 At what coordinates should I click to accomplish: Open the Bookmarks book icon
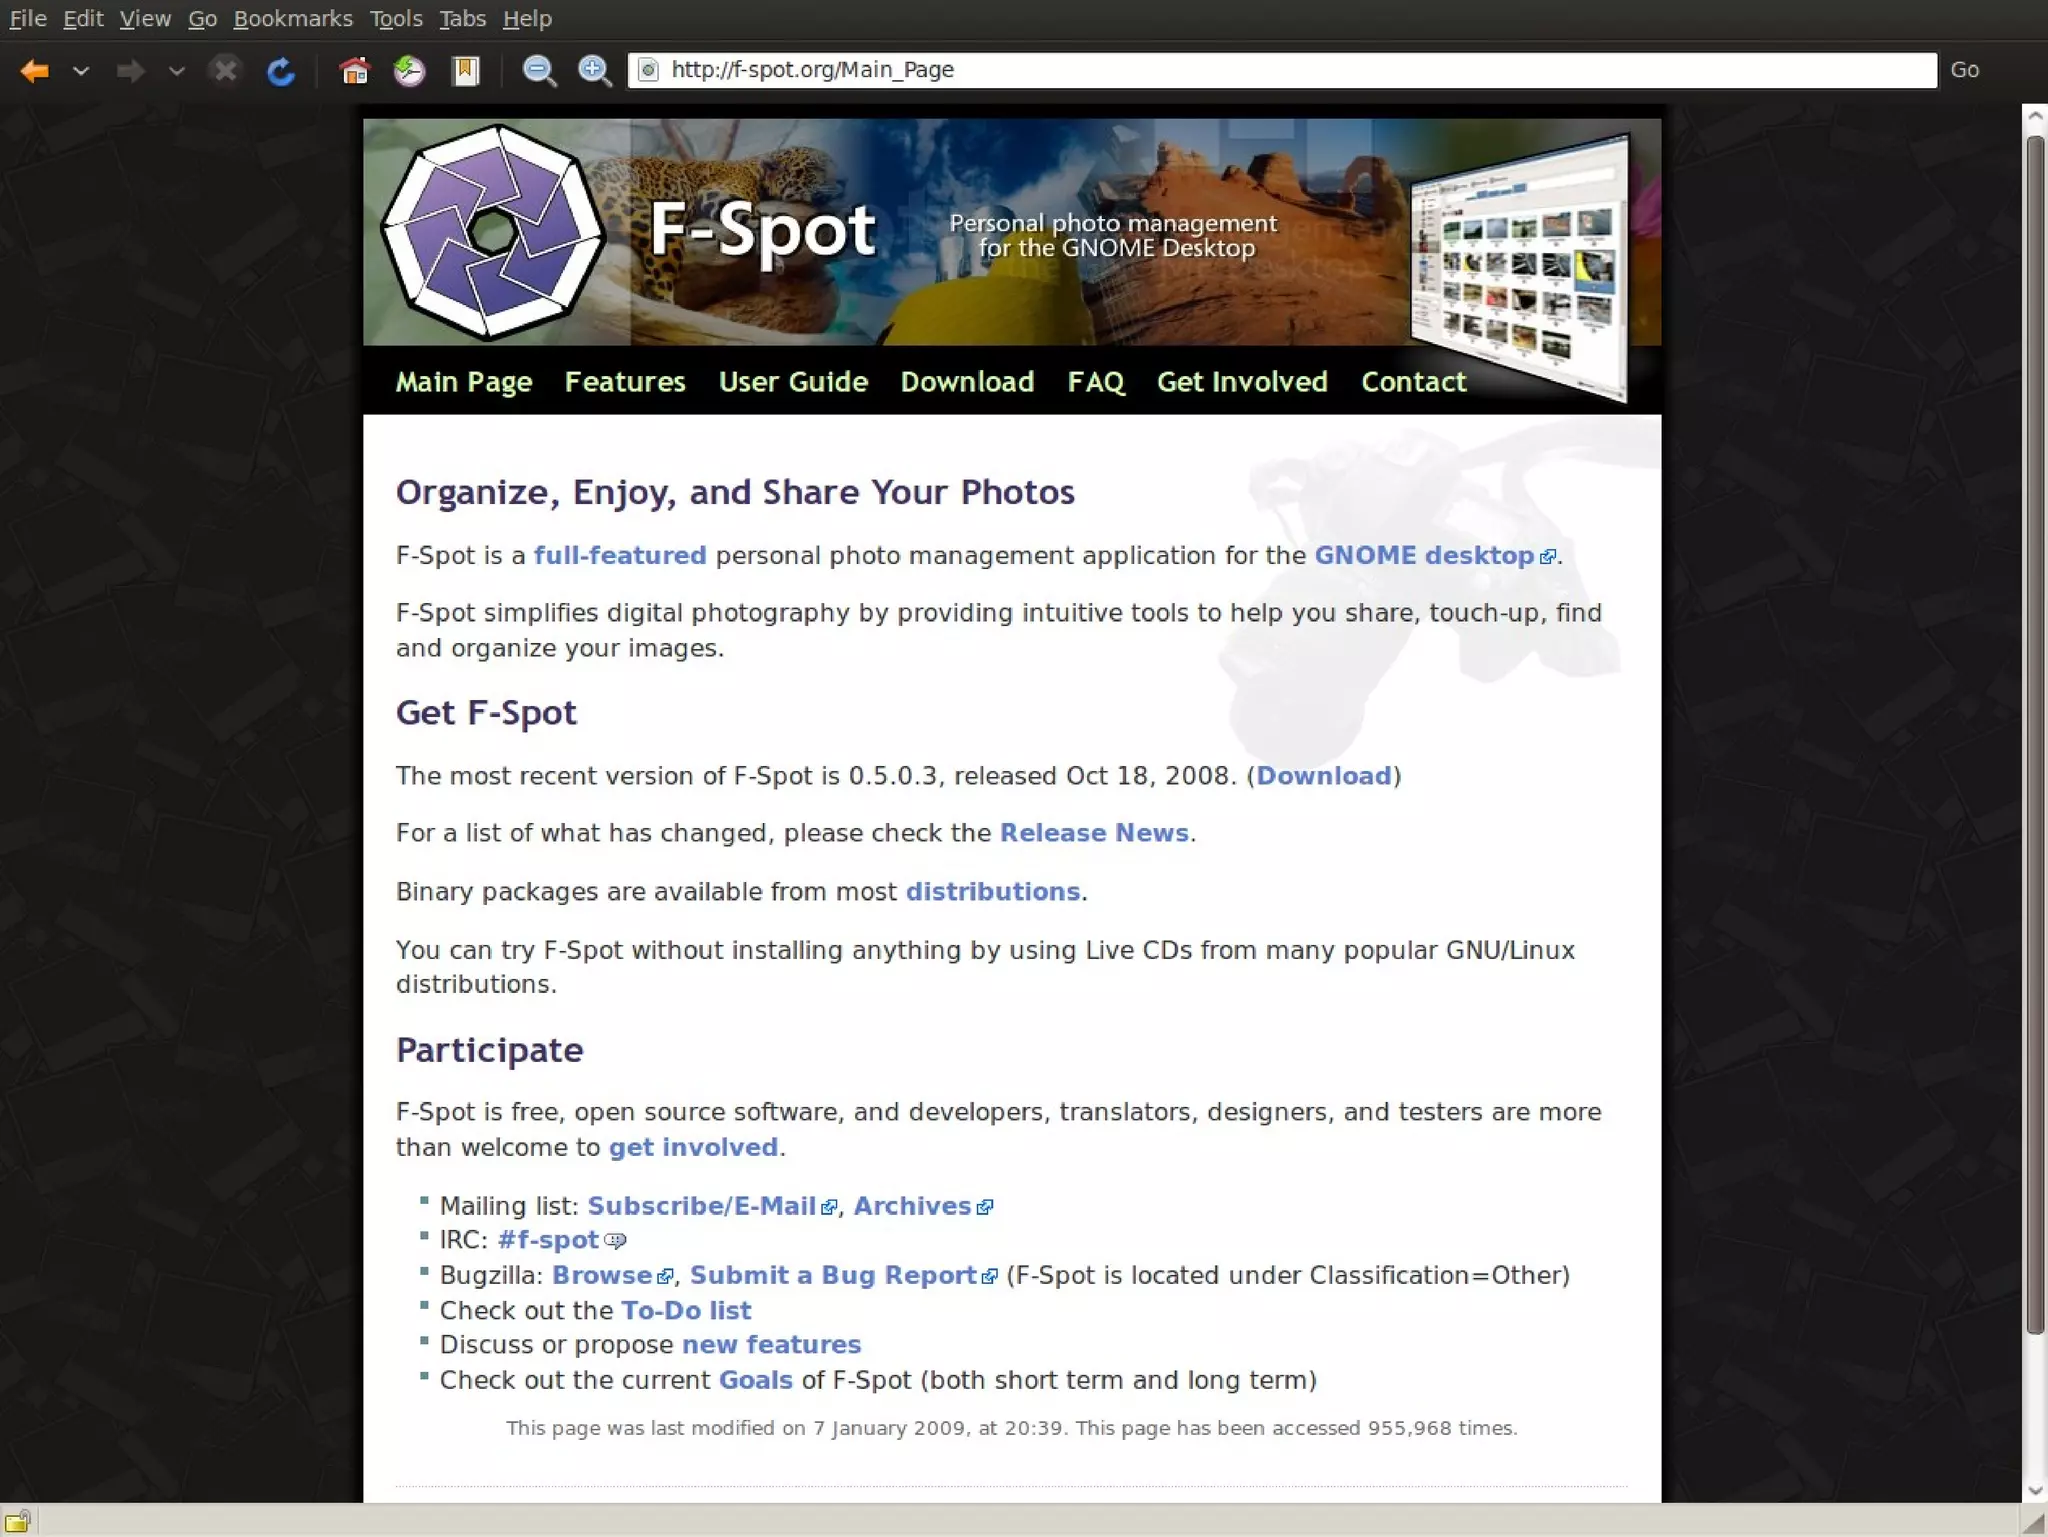(465, 71)
